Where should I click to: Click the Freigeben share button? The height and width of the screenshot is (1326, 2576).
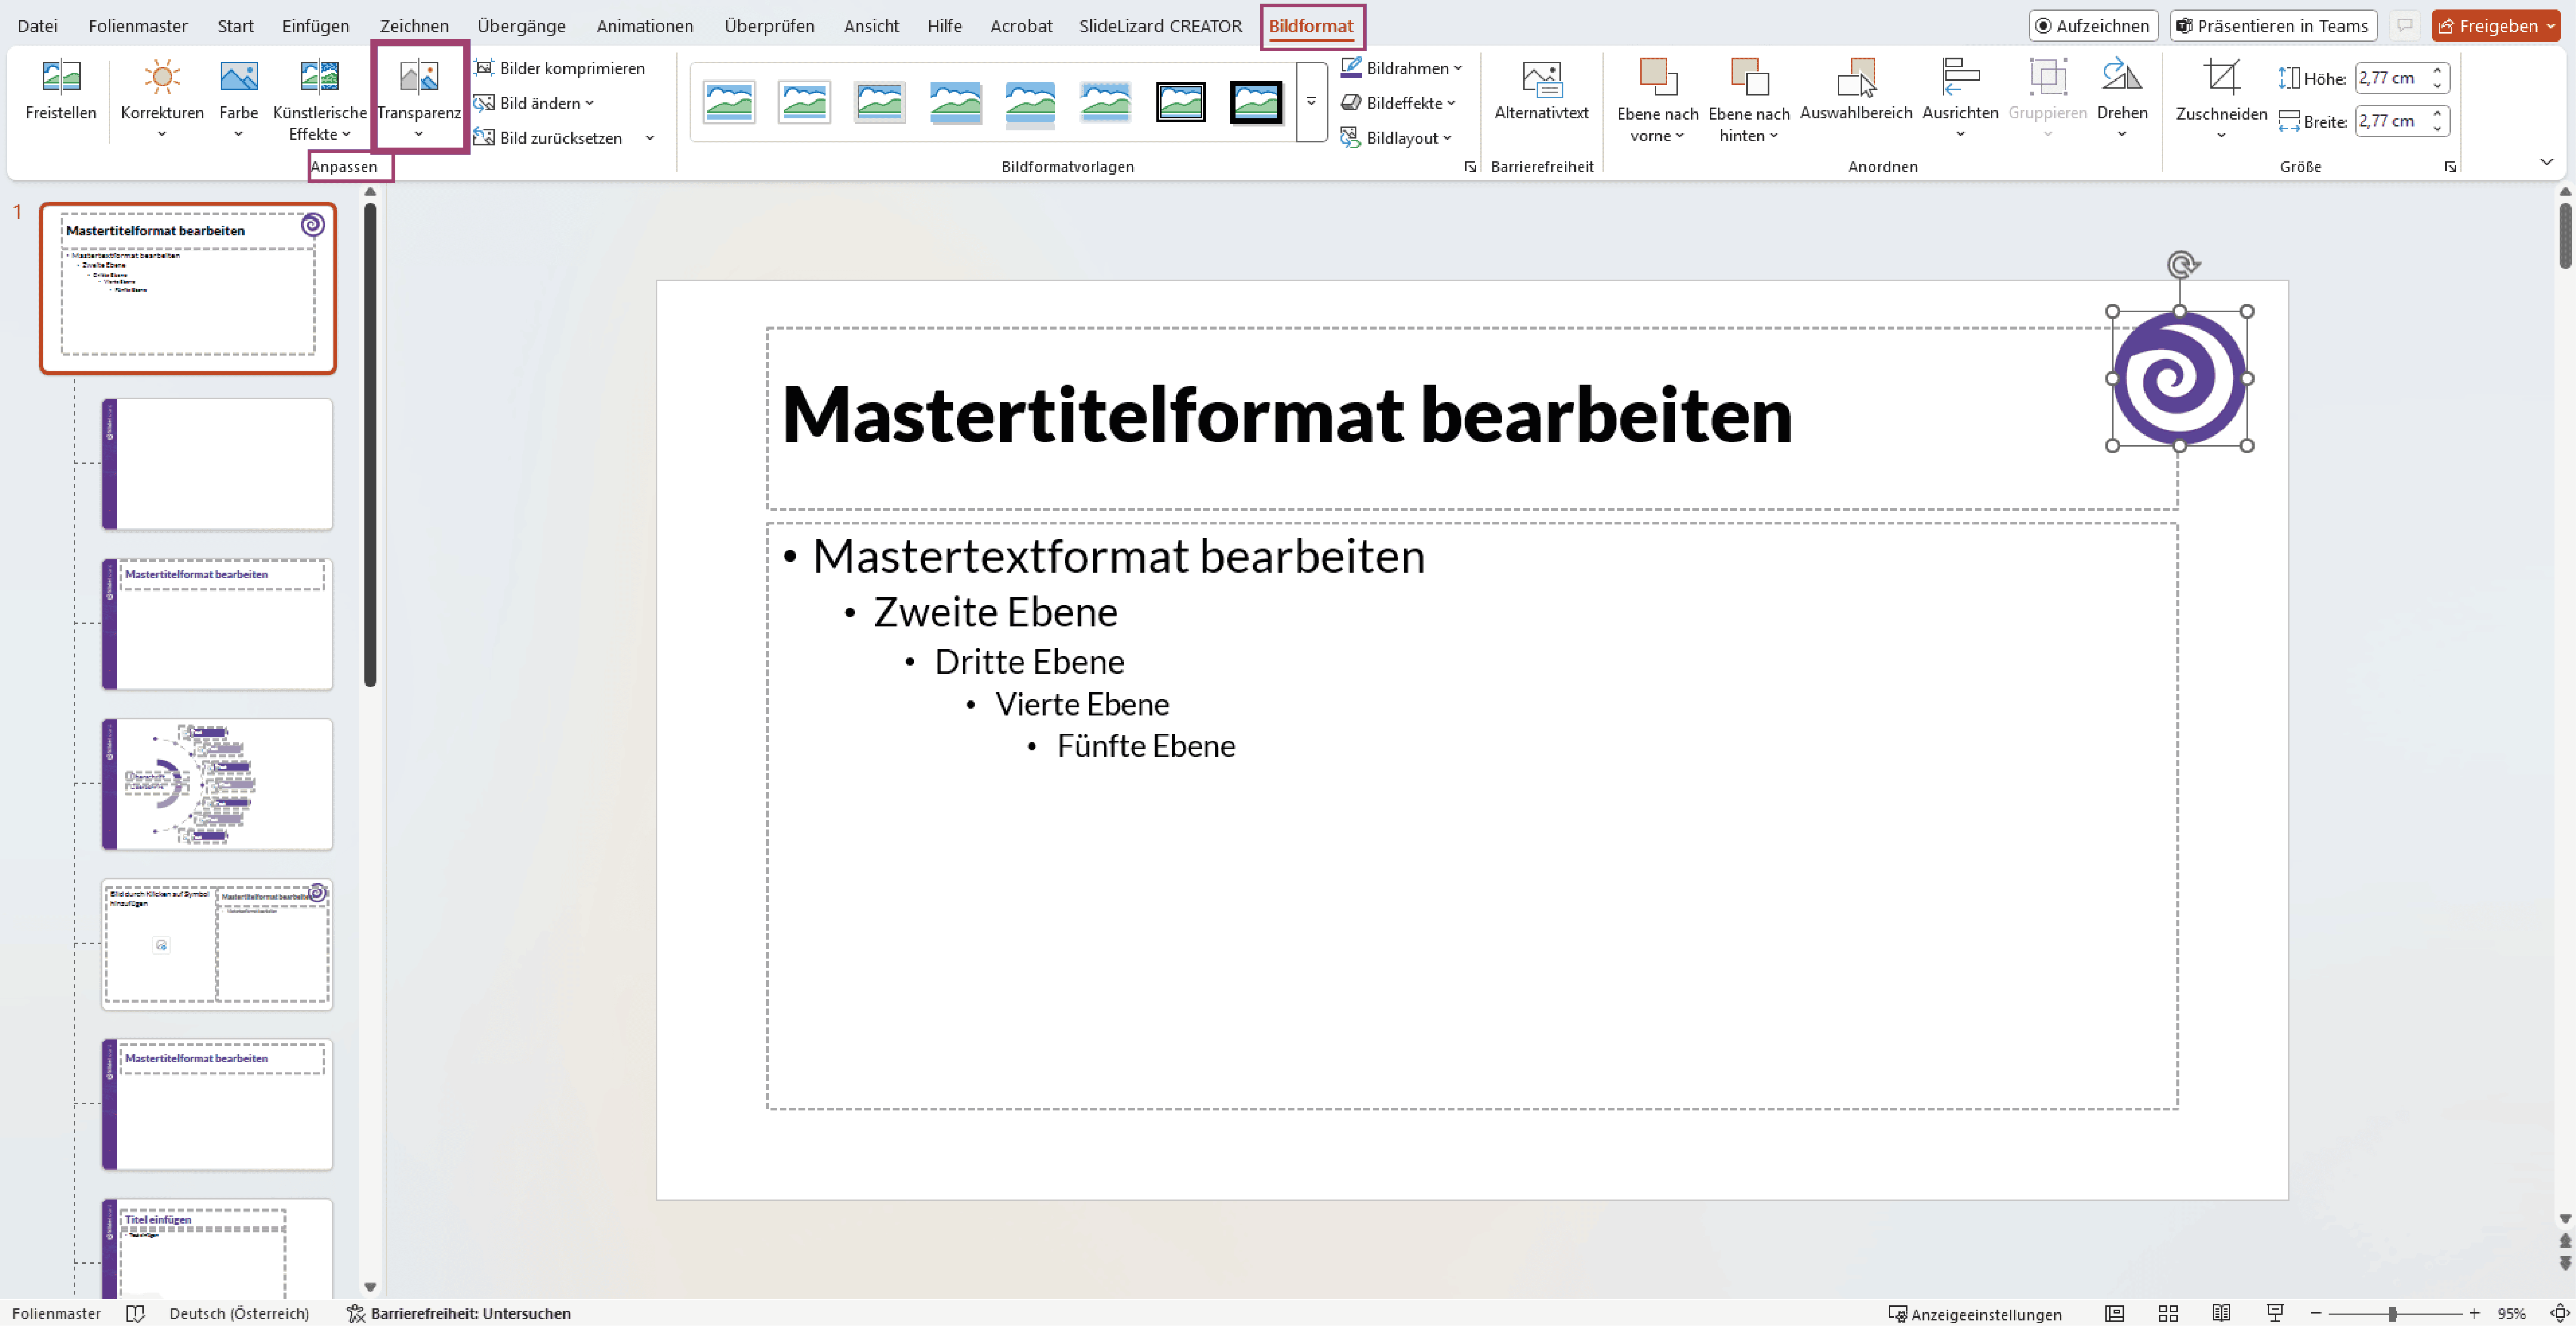tap(2487, 26)
